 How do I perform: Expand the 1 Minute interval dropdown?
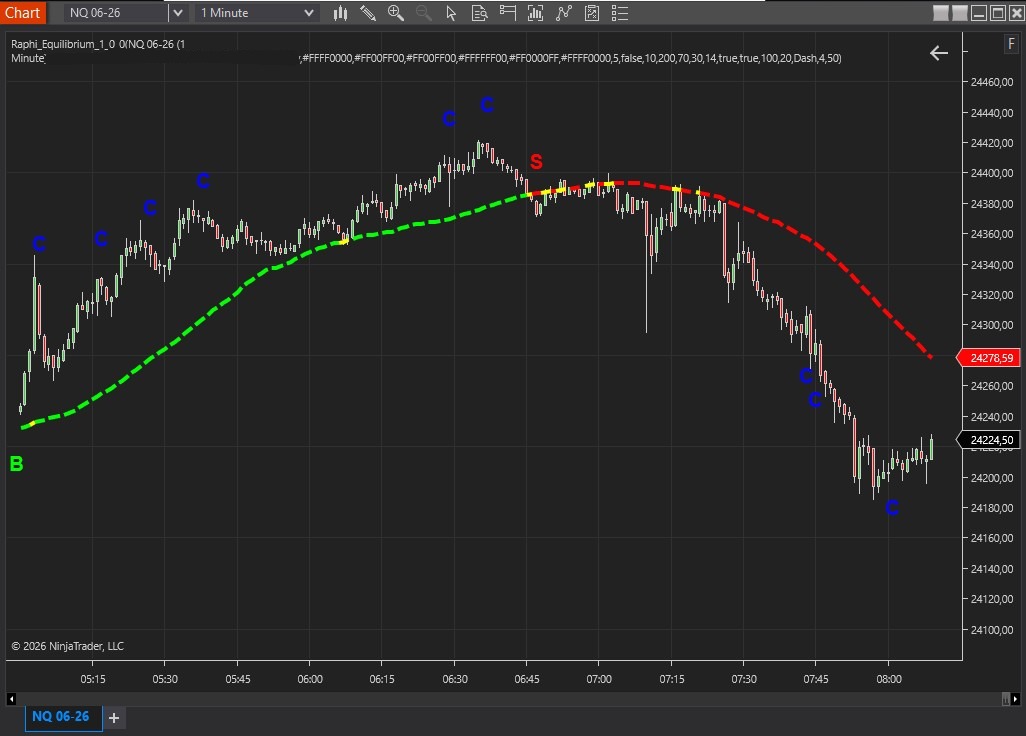click(308, 13)
